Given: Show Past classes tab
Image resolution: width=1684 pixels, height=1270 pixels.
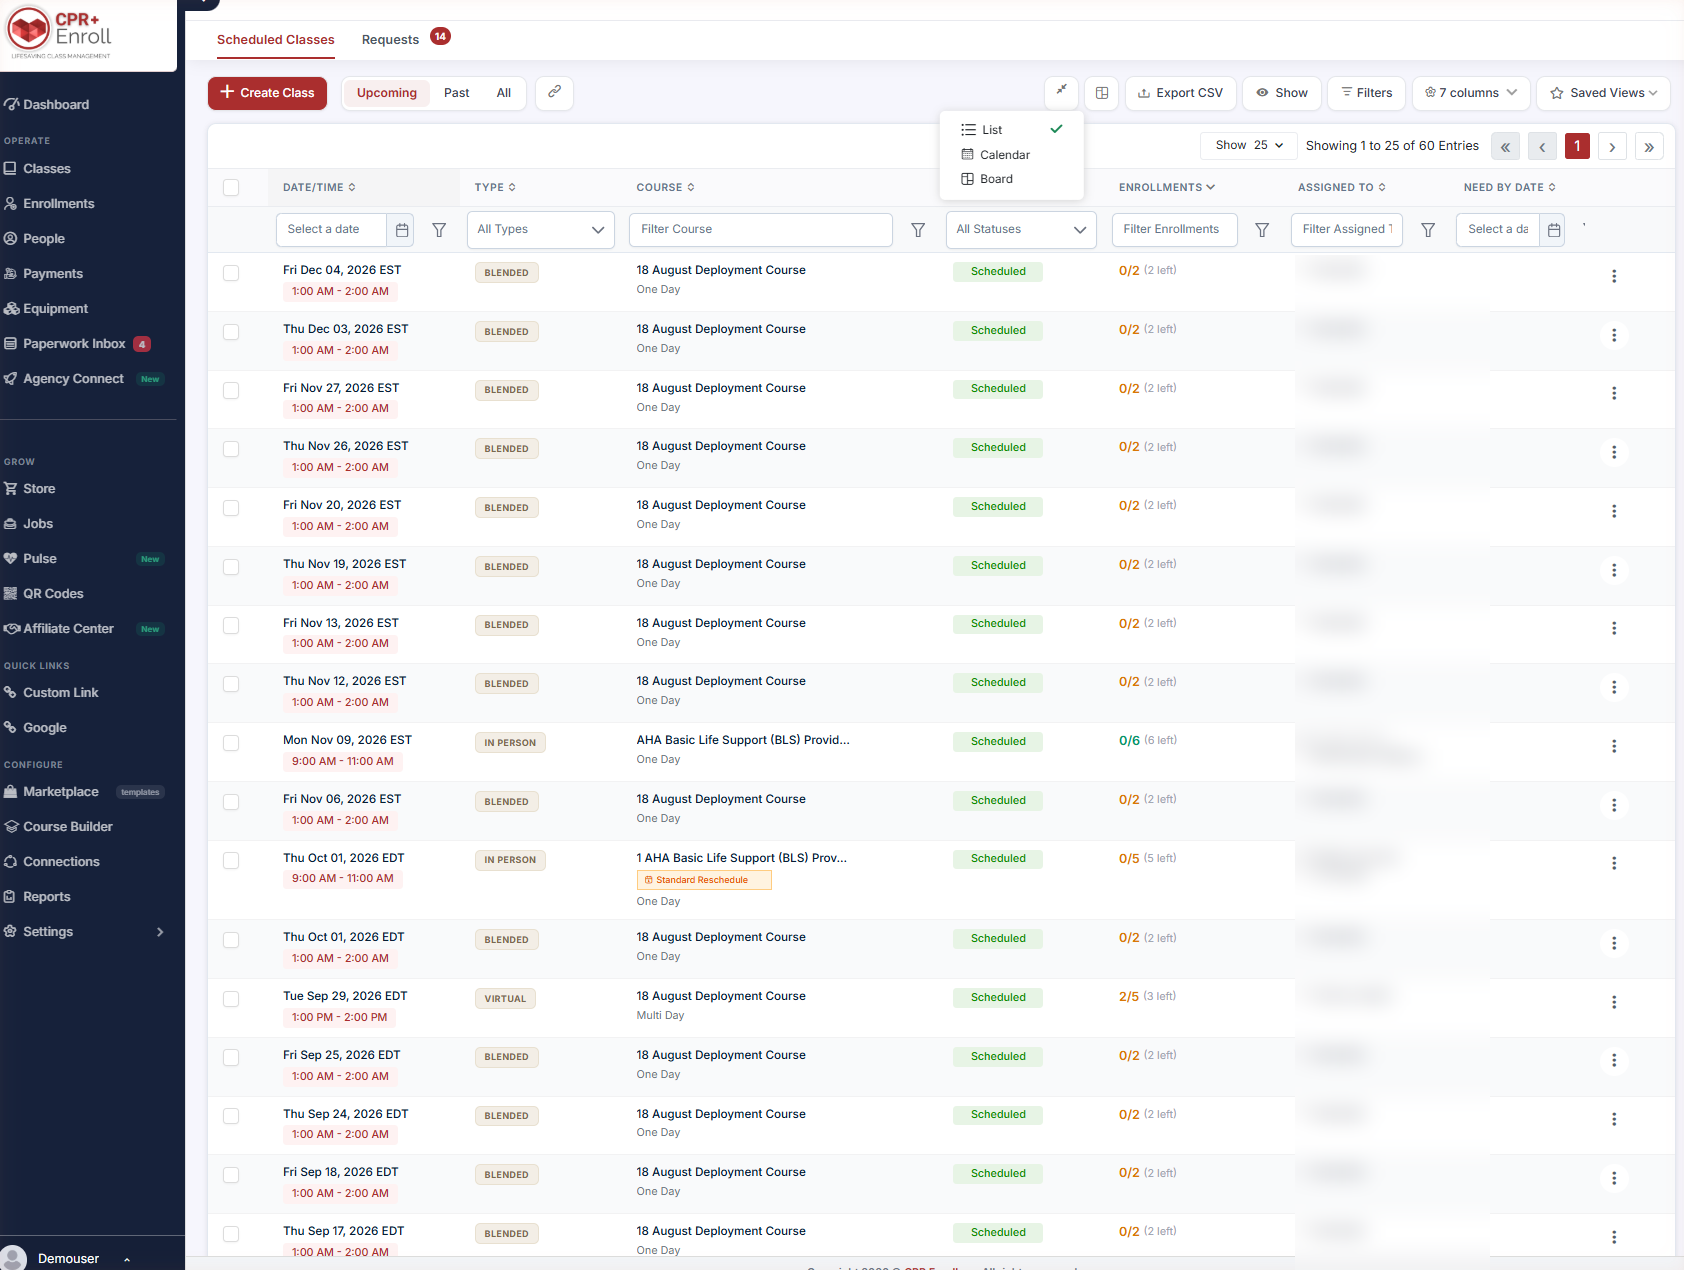Looking at the screenshot, I should (x=456, y=93).
